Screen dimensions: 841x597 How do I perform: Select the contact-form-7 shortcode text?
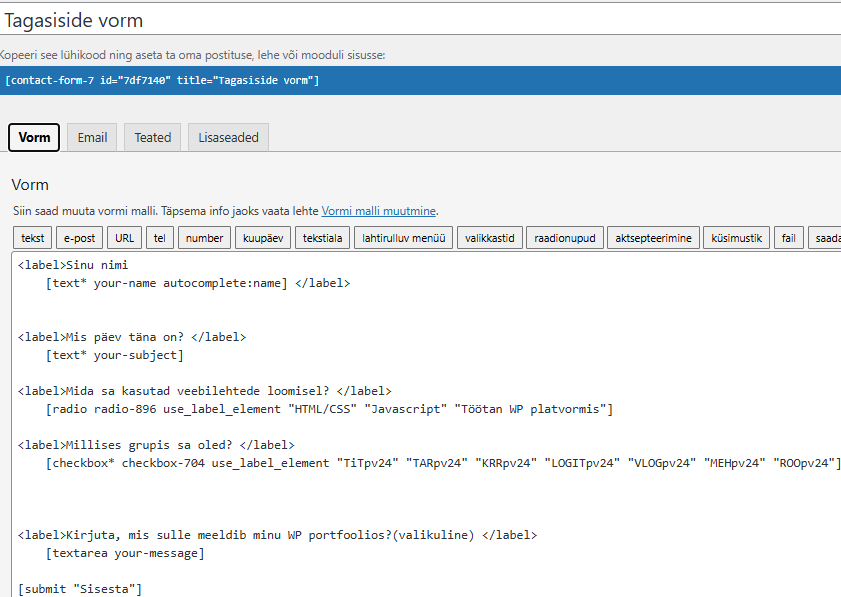(162, 80)
